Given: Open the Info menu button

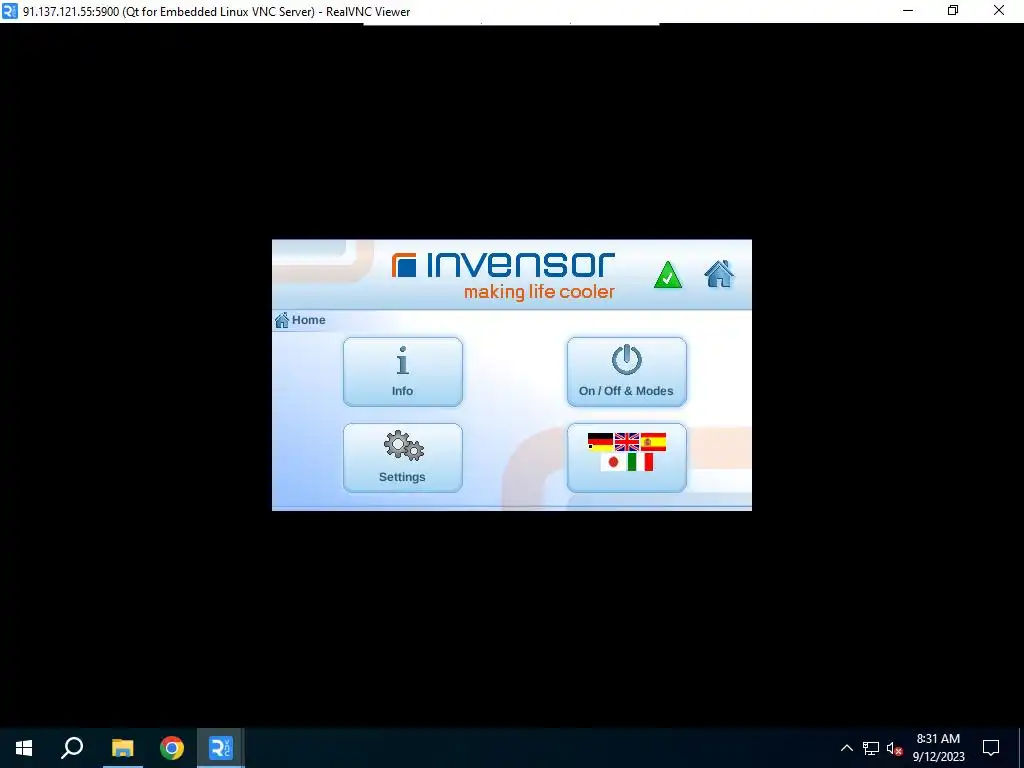Looking at the screenshot, I should pyautogui.click(x=402, y=372).
